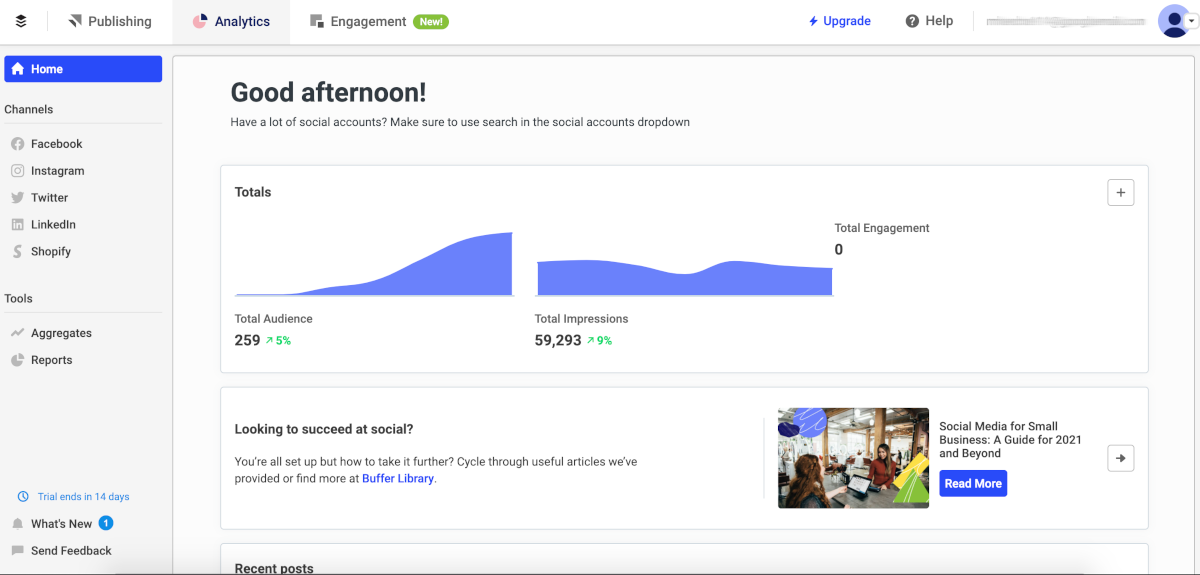This screenshot has height=575, width=1200.
Task: Click the Total Impressions area chart
Action: (x=684, y=278)
